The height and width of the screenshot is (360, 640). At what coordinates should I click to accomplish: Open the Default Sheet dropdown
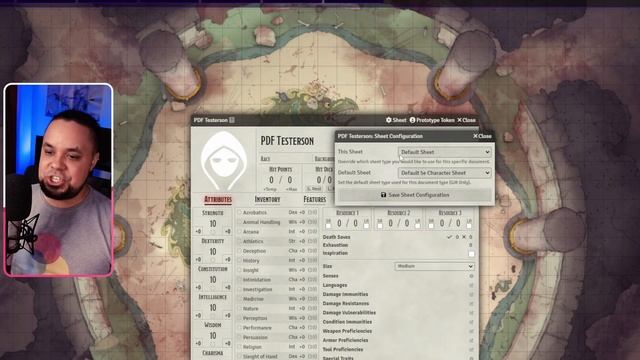(x=444, y=173)
